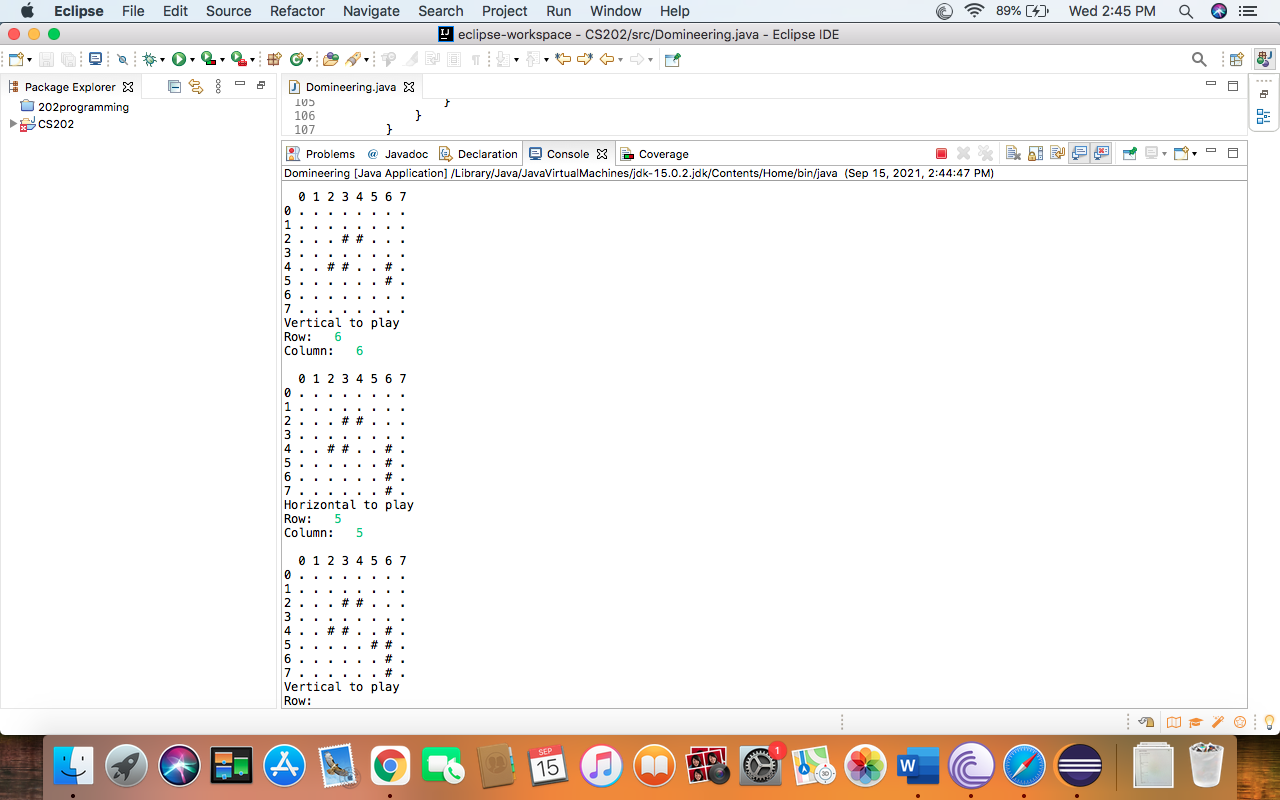This screenshot has width=1280, height=800.
Task: Open the Source menu
Action: click(x=228, y=11)
